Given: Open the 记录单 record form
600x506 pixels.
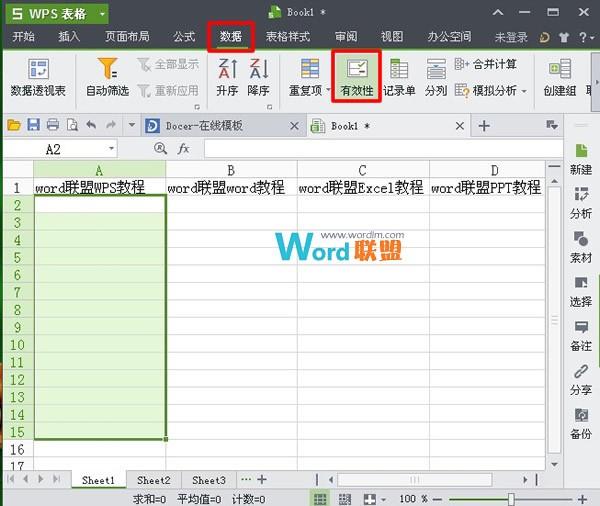Looking at the screenshot, I should point(399,77).
